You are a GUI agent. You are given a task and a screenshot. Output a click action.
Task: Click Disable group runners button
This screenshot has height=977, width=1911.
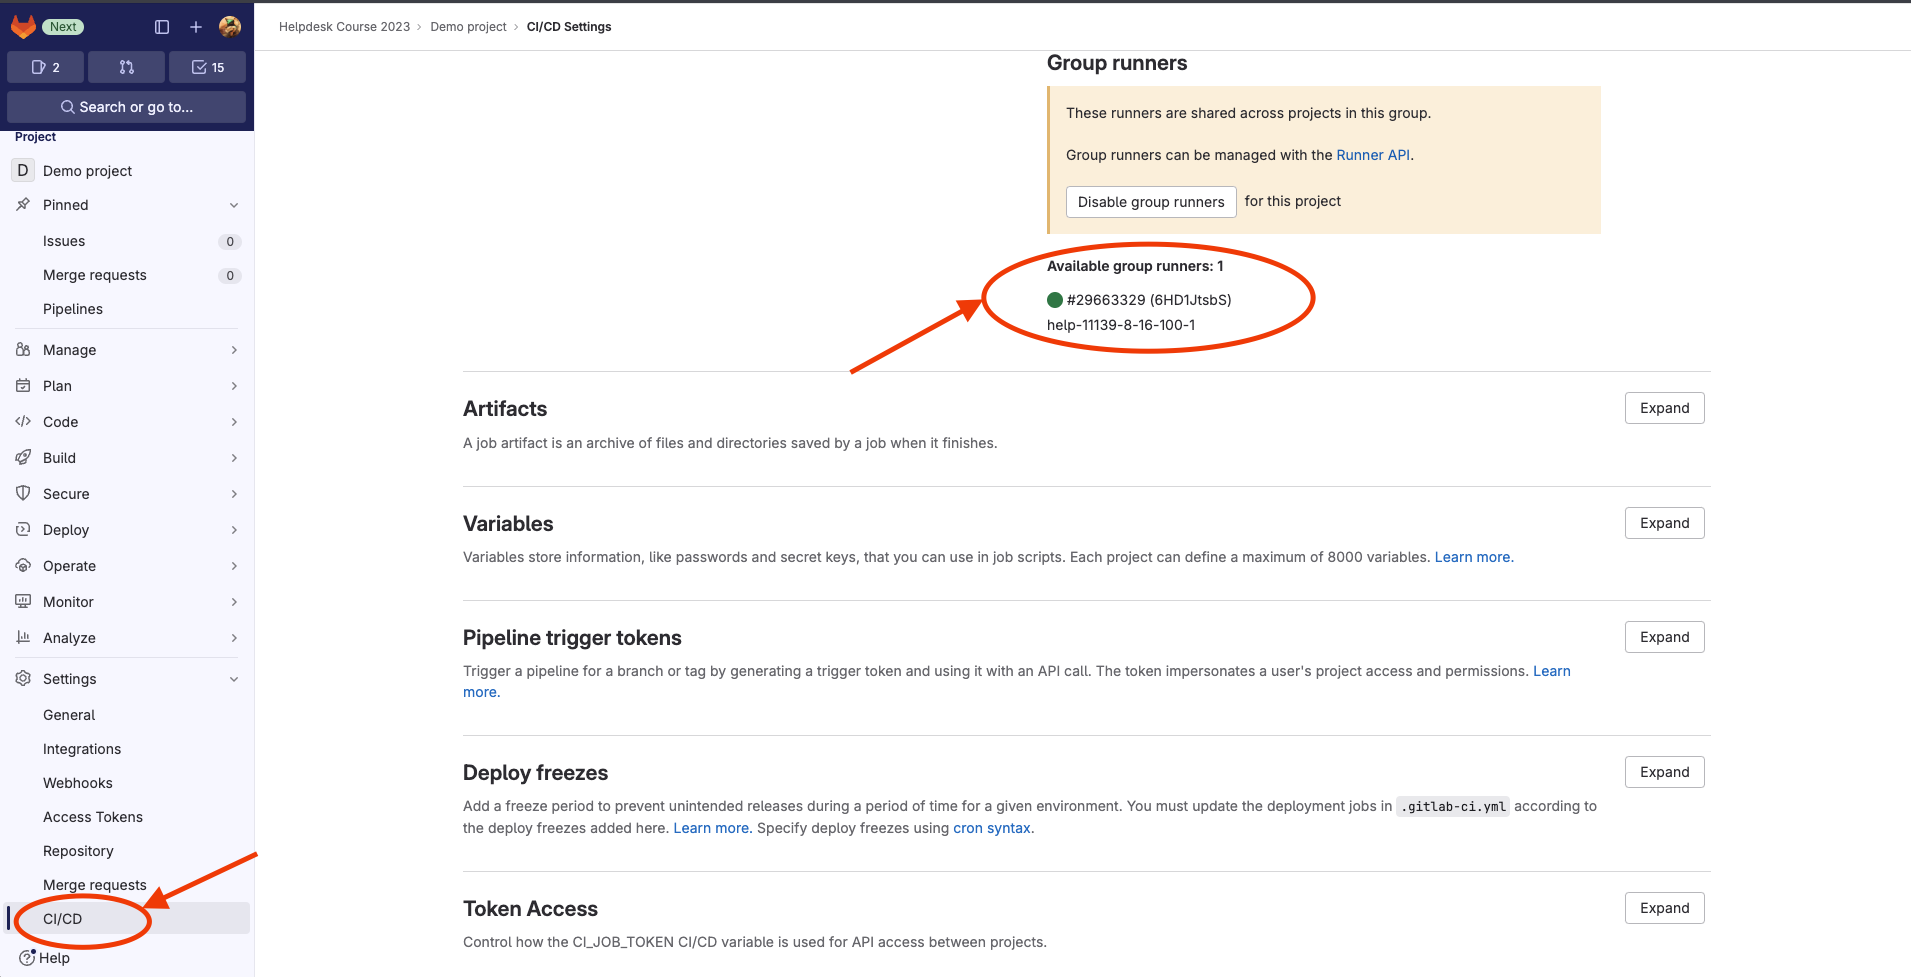(1150, 202)
